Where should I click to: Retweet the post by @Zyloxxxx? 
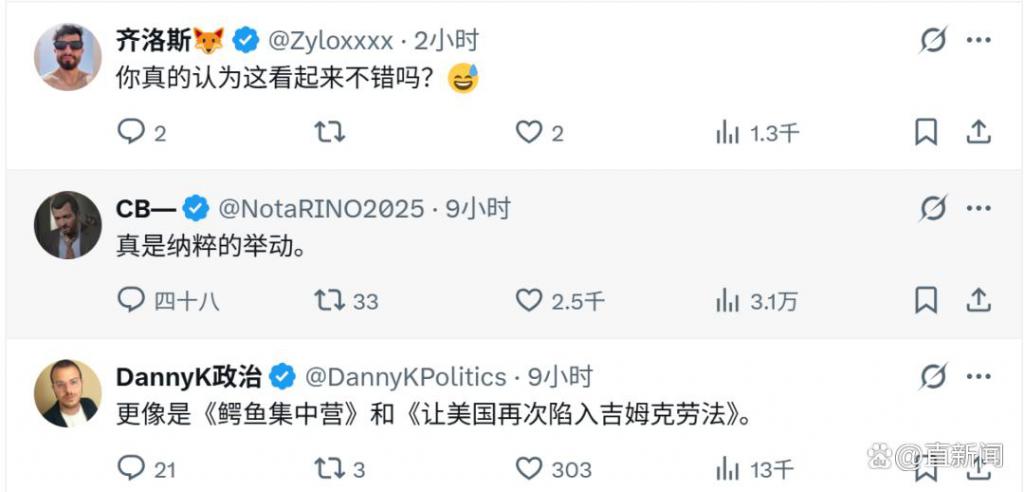[x=329, y=133]
